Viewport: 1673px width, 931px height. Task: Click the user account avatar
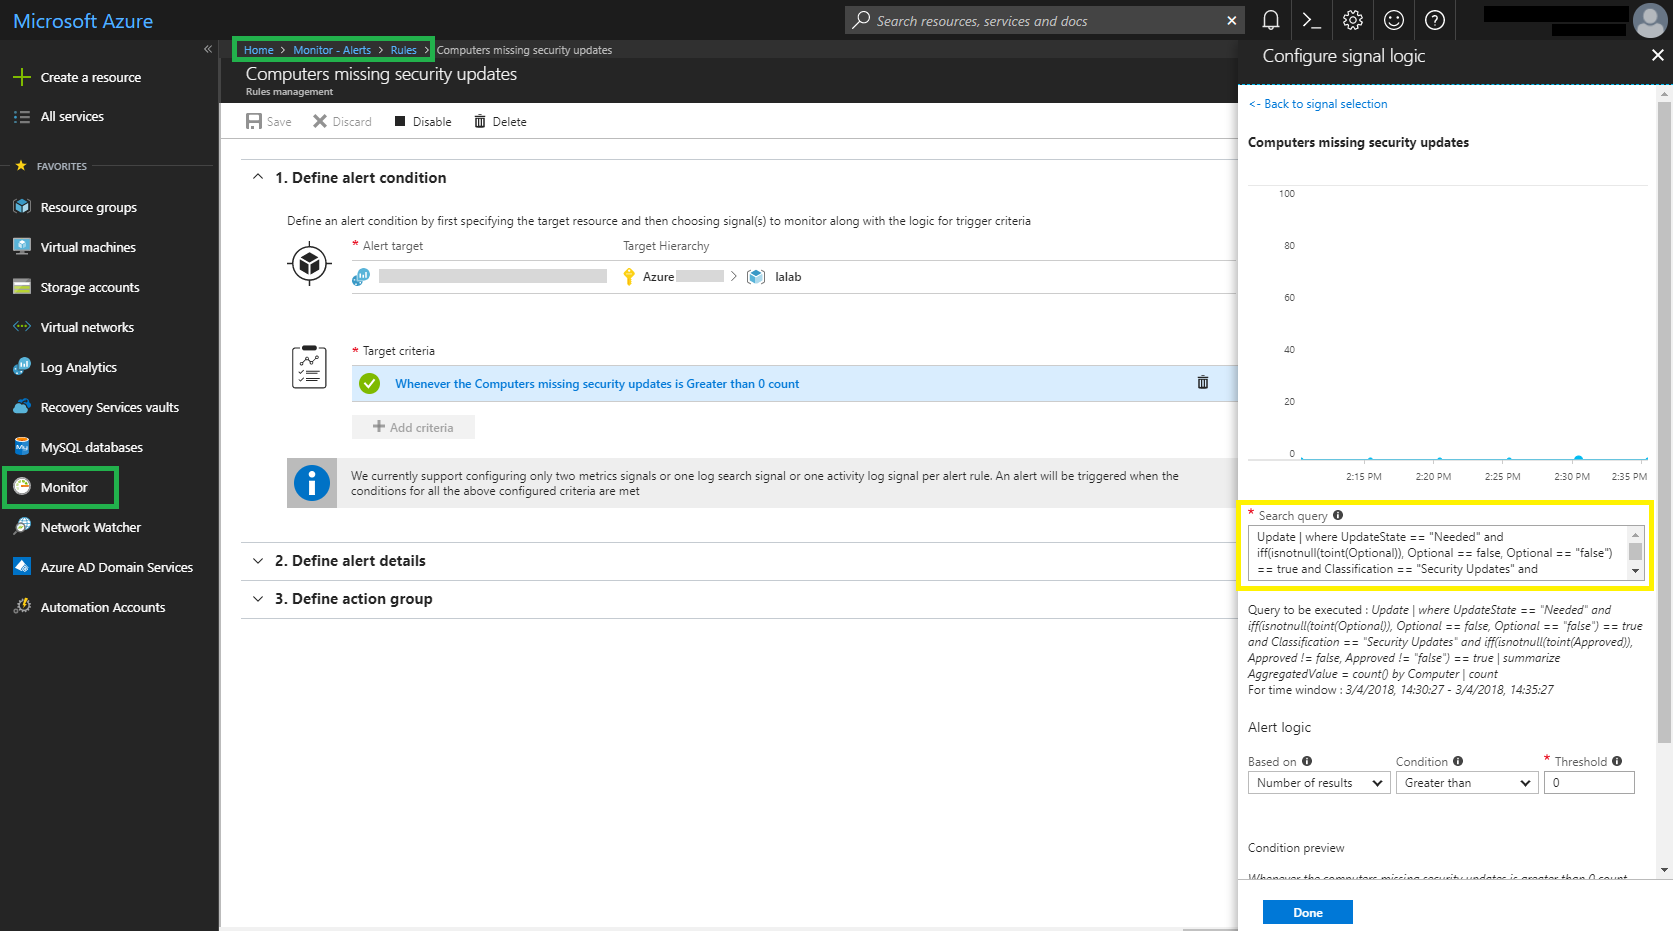1649,20
